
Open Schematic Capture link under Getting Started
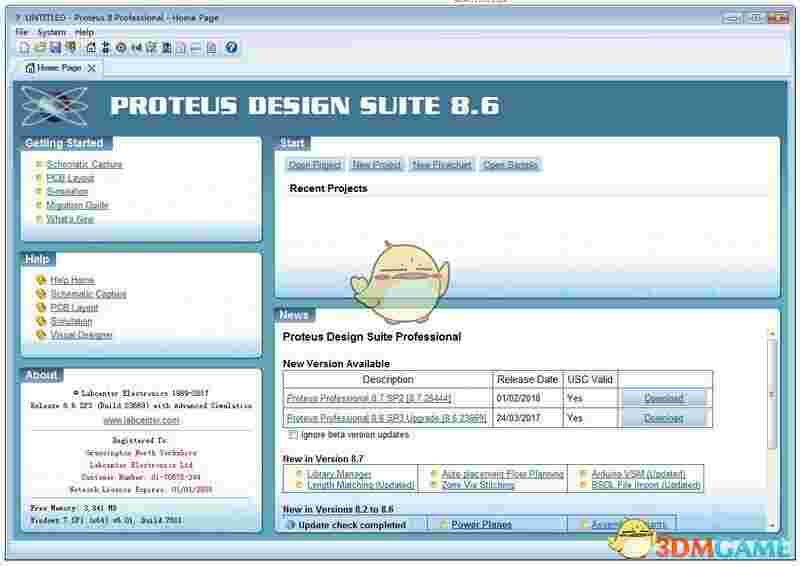point(84,164)
